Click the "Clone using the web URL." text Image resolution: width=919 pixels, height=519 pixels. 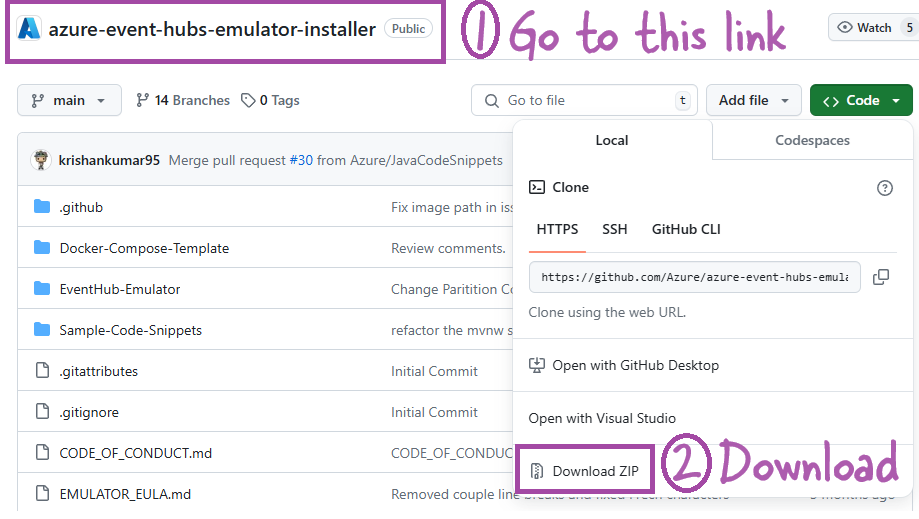(607, 312)
